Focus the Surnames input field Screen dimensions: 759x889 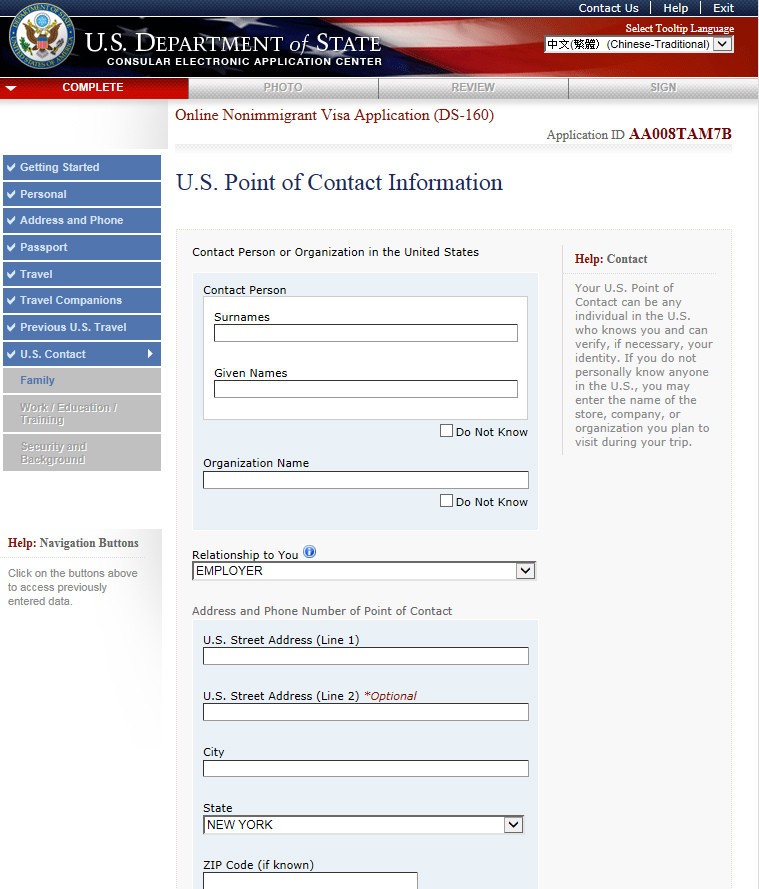366,333
